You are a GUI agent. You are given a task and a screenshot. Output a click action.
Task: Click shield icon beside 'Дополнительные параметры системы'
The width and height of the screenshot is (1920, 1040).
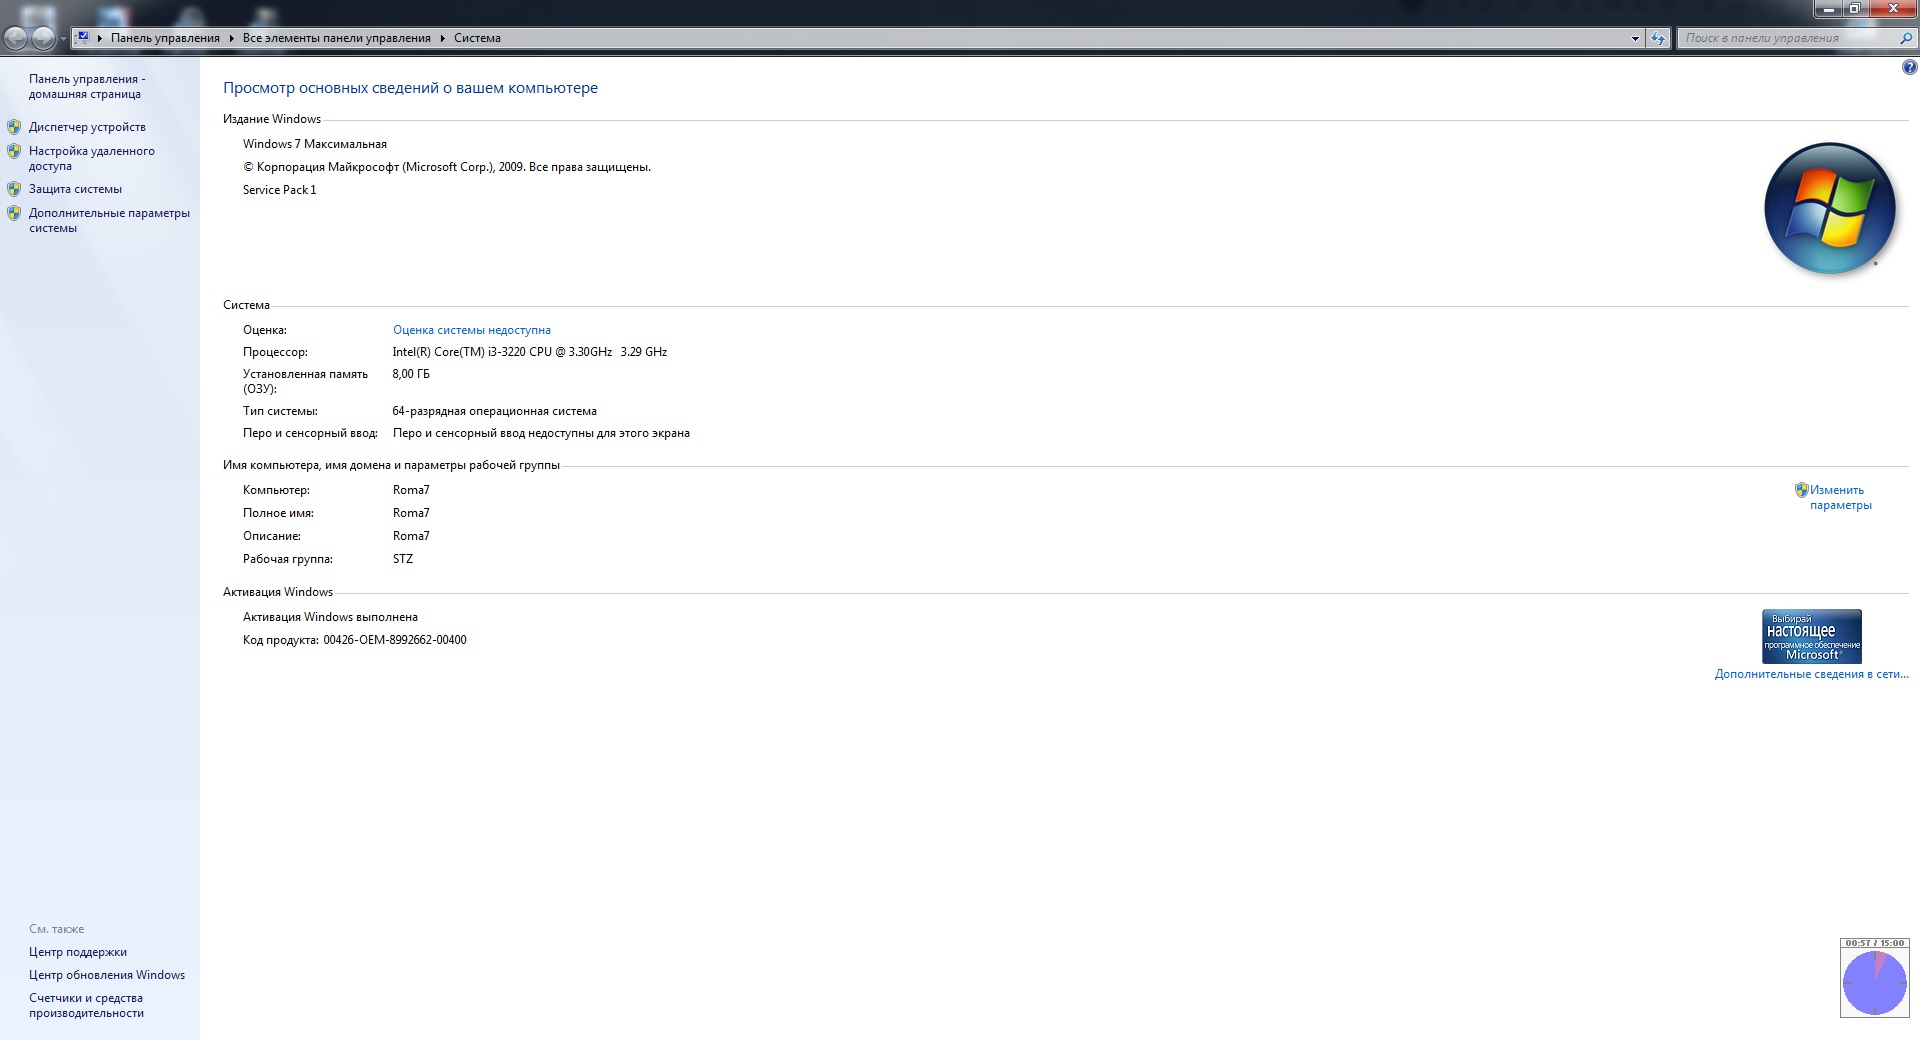pyautogui.click(x=14, y=213)
